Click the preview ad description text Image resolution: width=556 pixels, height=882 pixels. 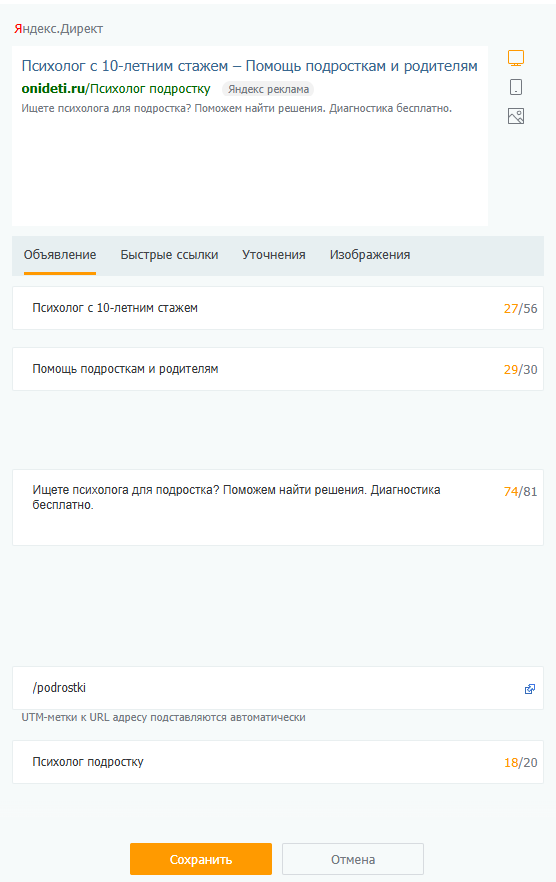tap(236, 108)
